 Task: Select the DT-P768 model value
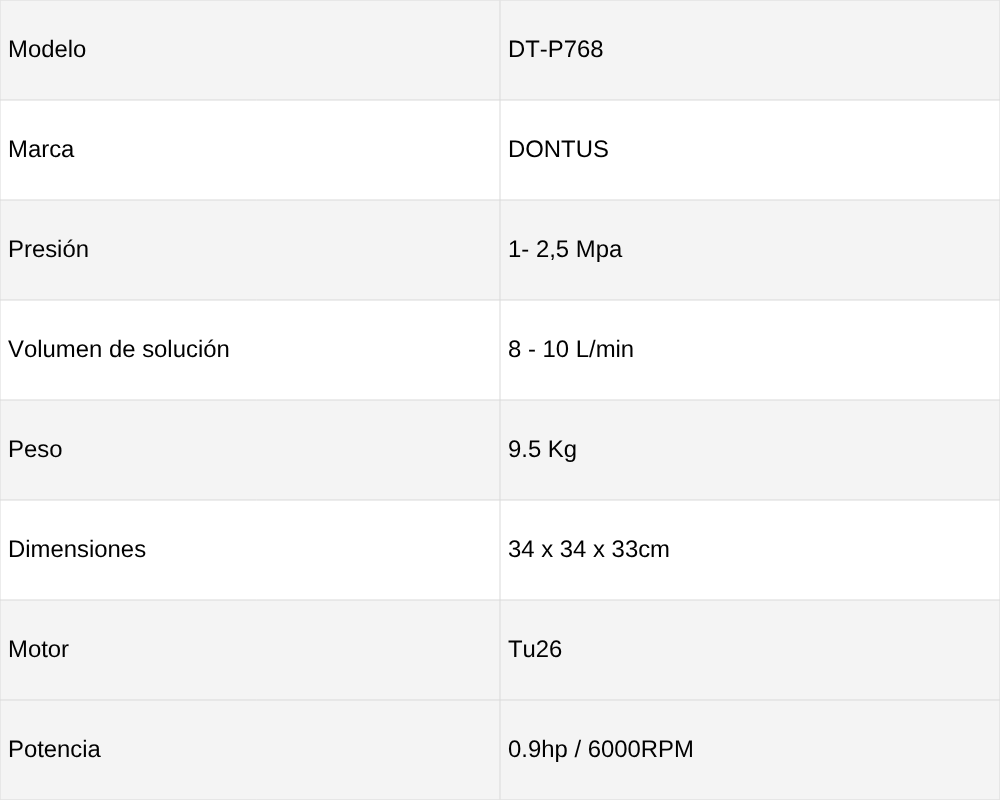555,50
